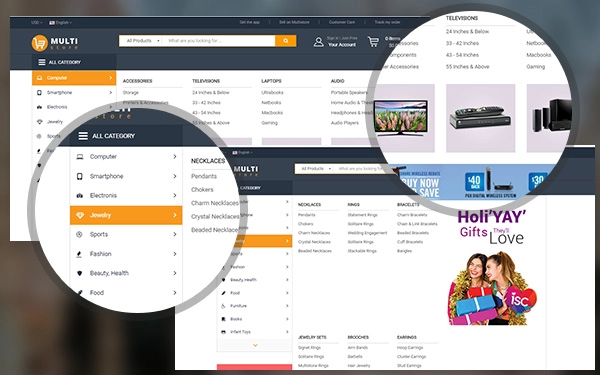Click the diamond icon in highlighted Jewelry row
This screenshot has height=375, width=600.
point(80,215)
